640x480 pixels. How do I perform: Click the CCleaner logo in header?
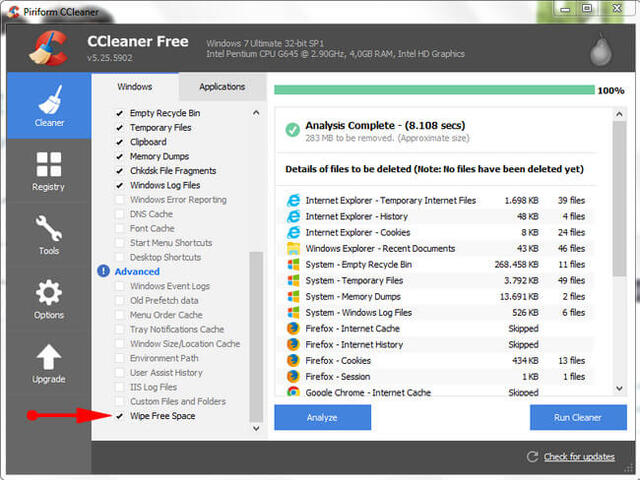(48, 48)
